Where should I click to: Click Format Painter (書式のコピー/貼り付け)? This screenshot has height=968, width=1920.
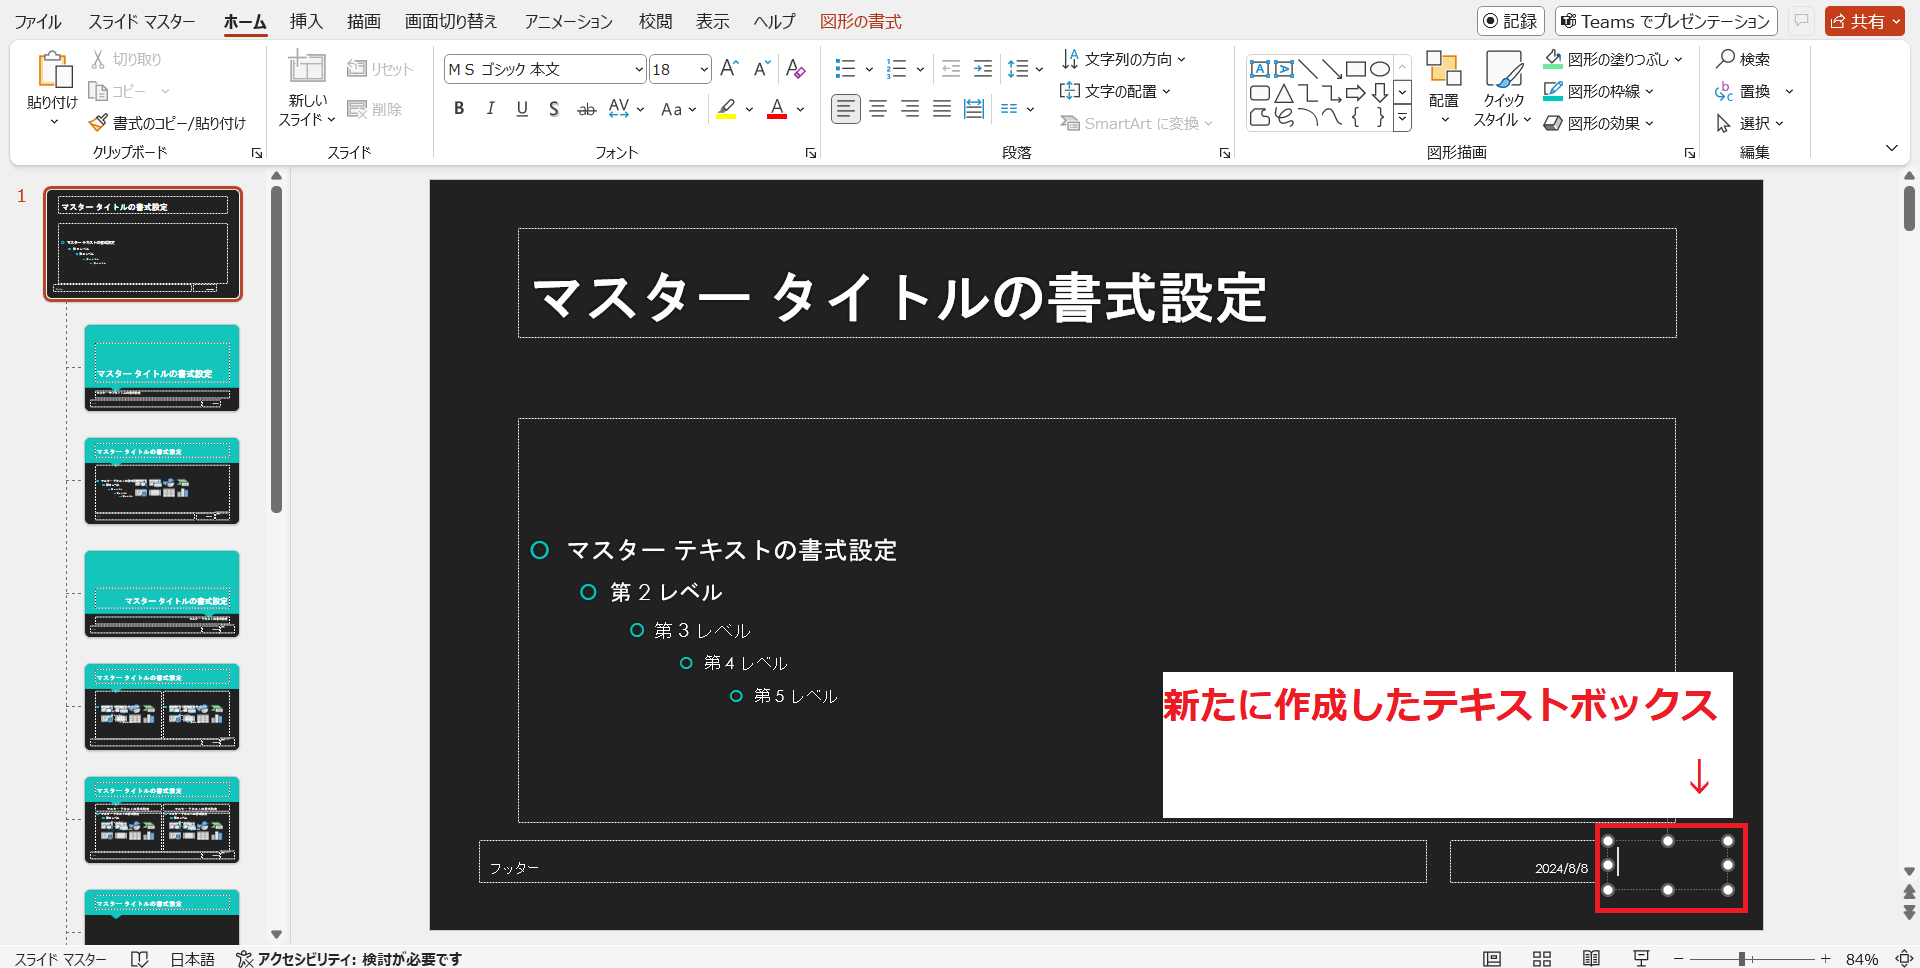tap(167, 123)
